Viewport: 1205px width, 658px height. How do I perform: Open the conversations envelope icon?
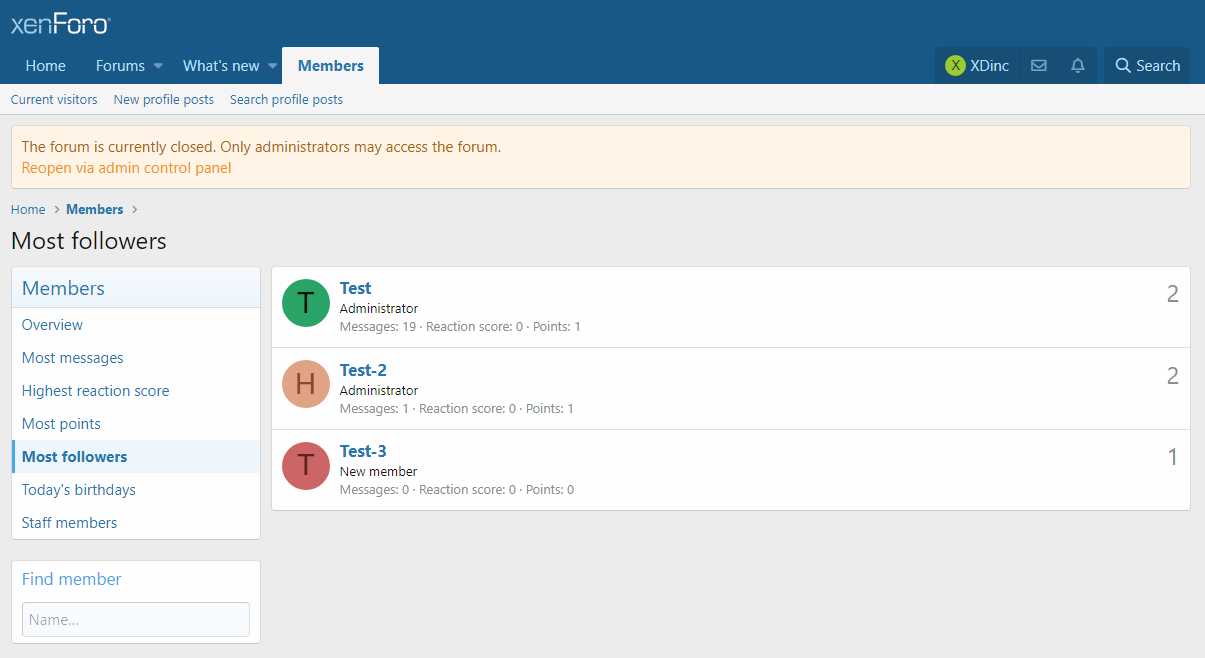(x=1039, y=66)
